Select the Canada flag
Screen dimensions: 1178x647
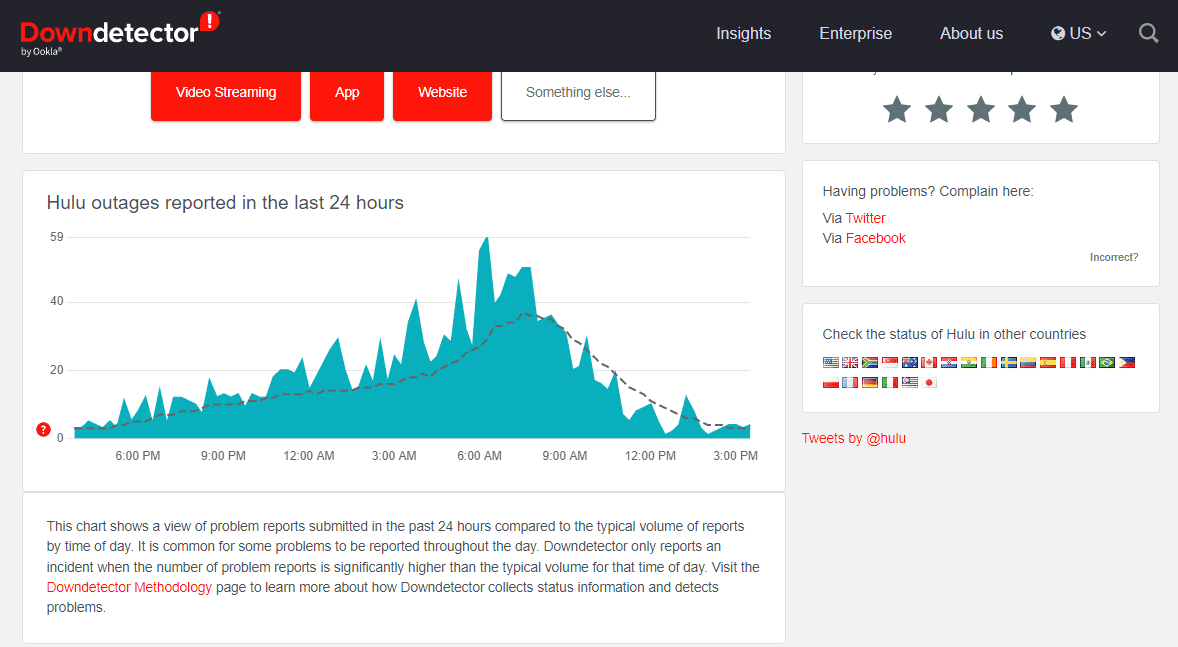(x=929, y=363)
